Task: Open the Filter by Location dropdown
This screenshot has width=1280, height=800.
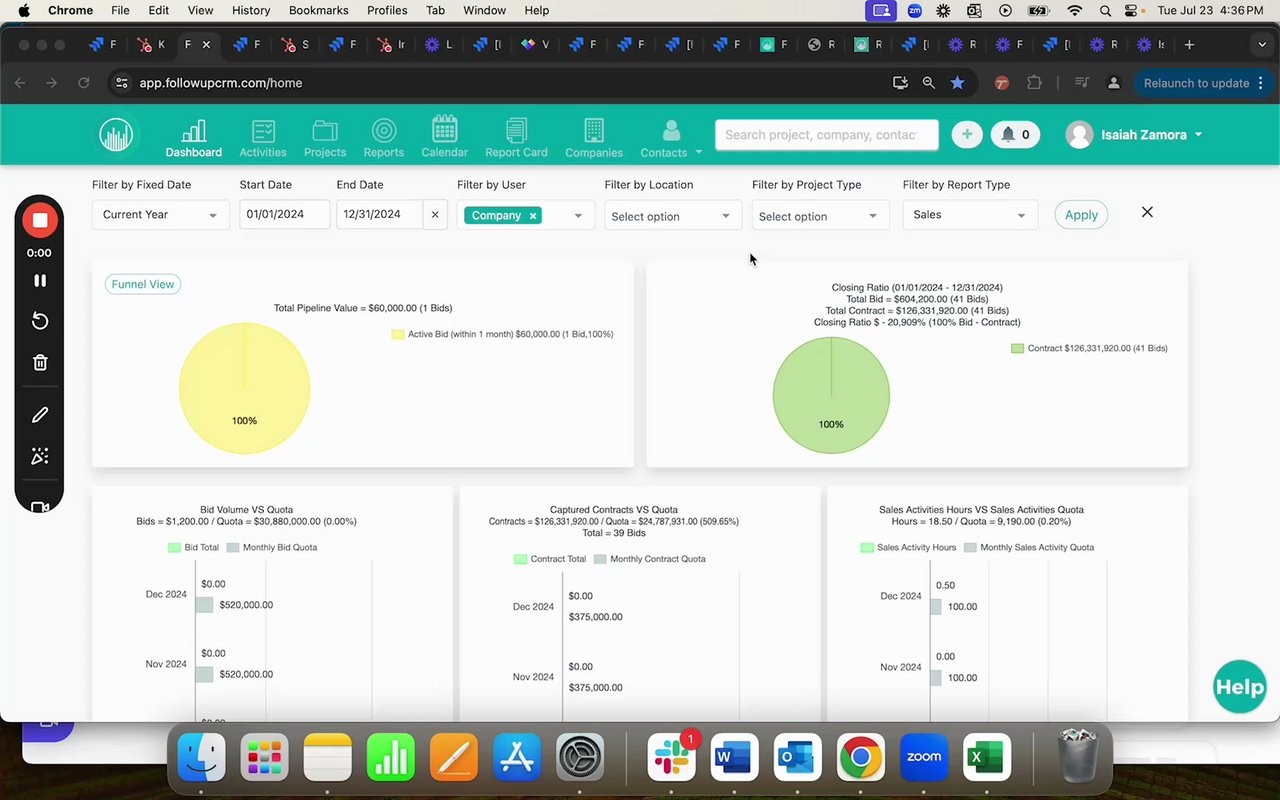Action: [671, 216]
